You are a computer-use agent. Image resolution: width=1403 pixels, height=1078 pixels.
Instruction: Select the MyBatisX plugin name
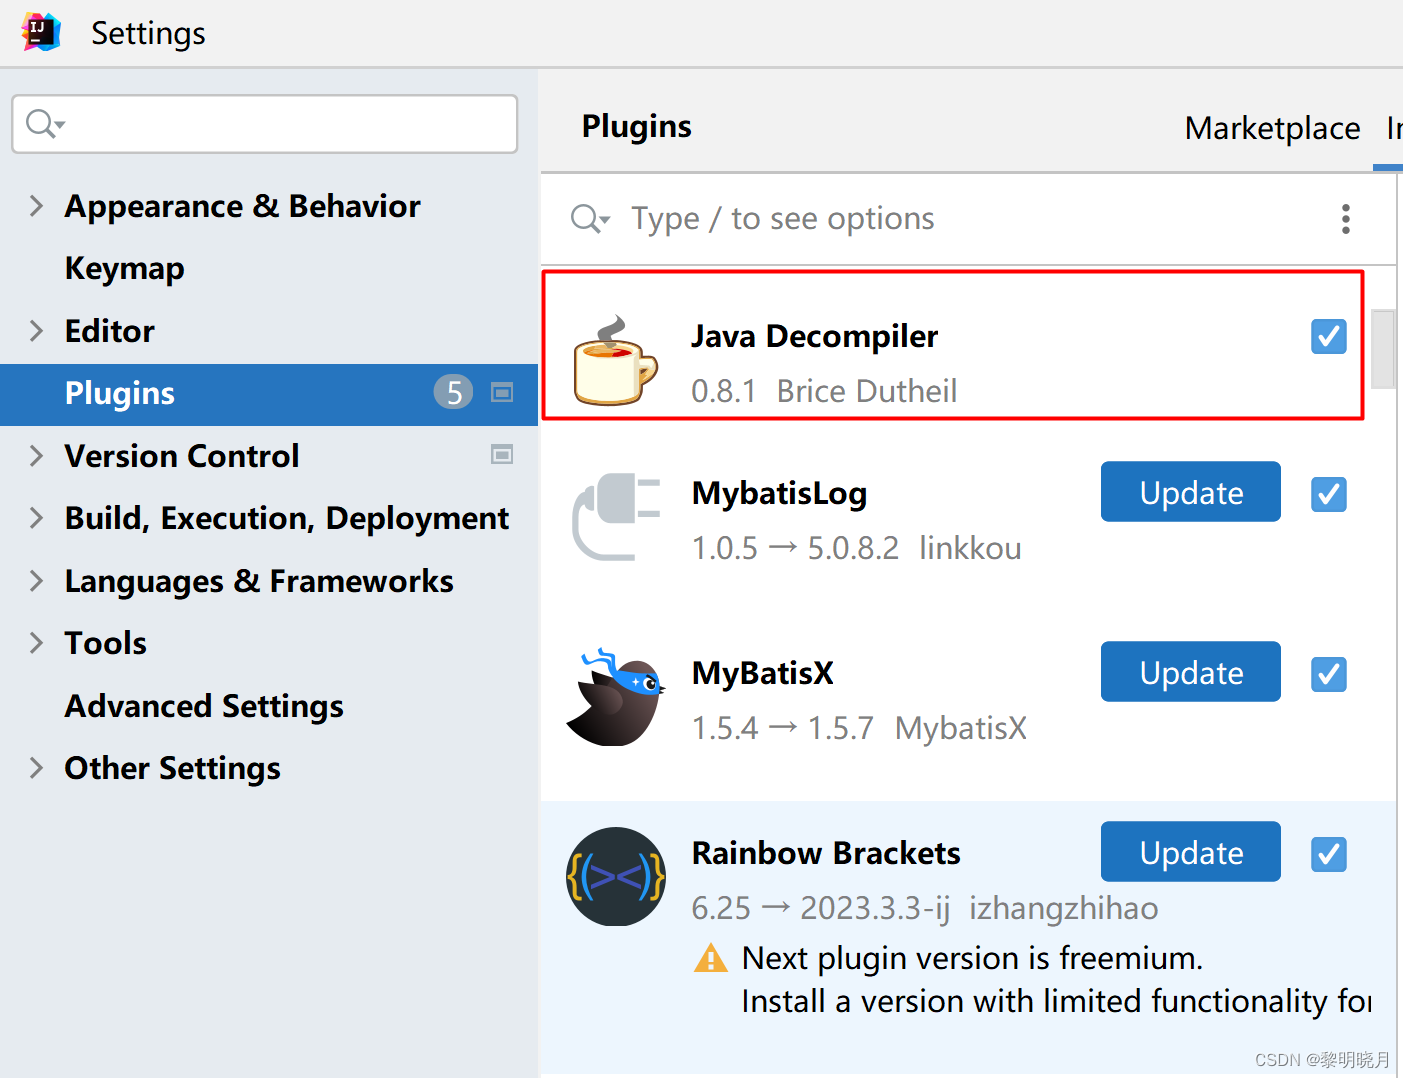click(x=762, y=673)
